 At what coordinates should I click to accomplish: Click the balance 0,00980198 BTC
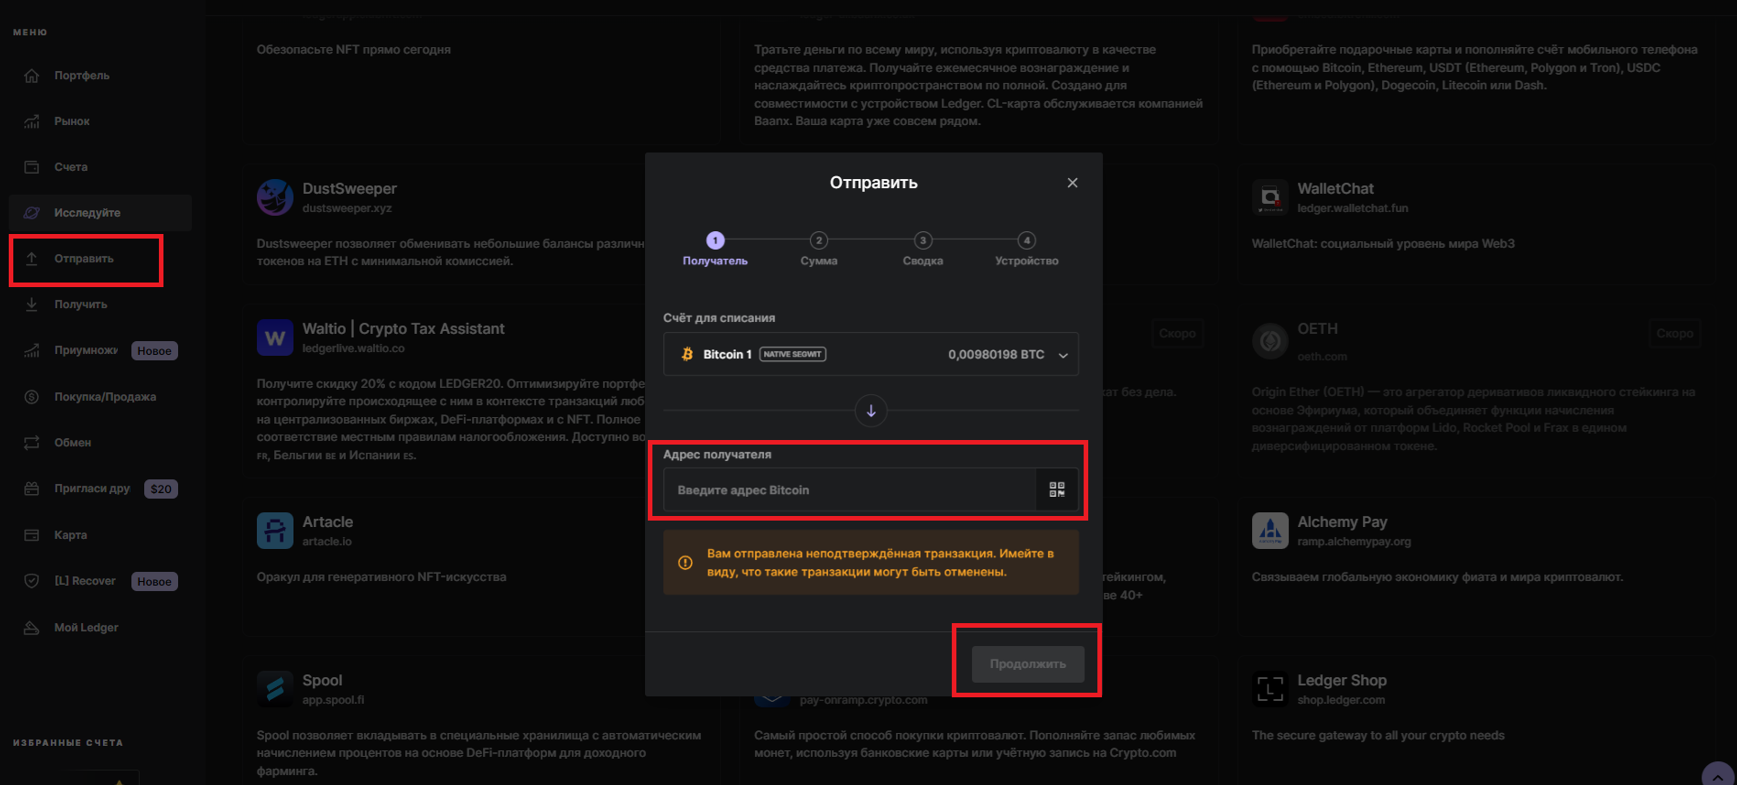click(996, 354)
